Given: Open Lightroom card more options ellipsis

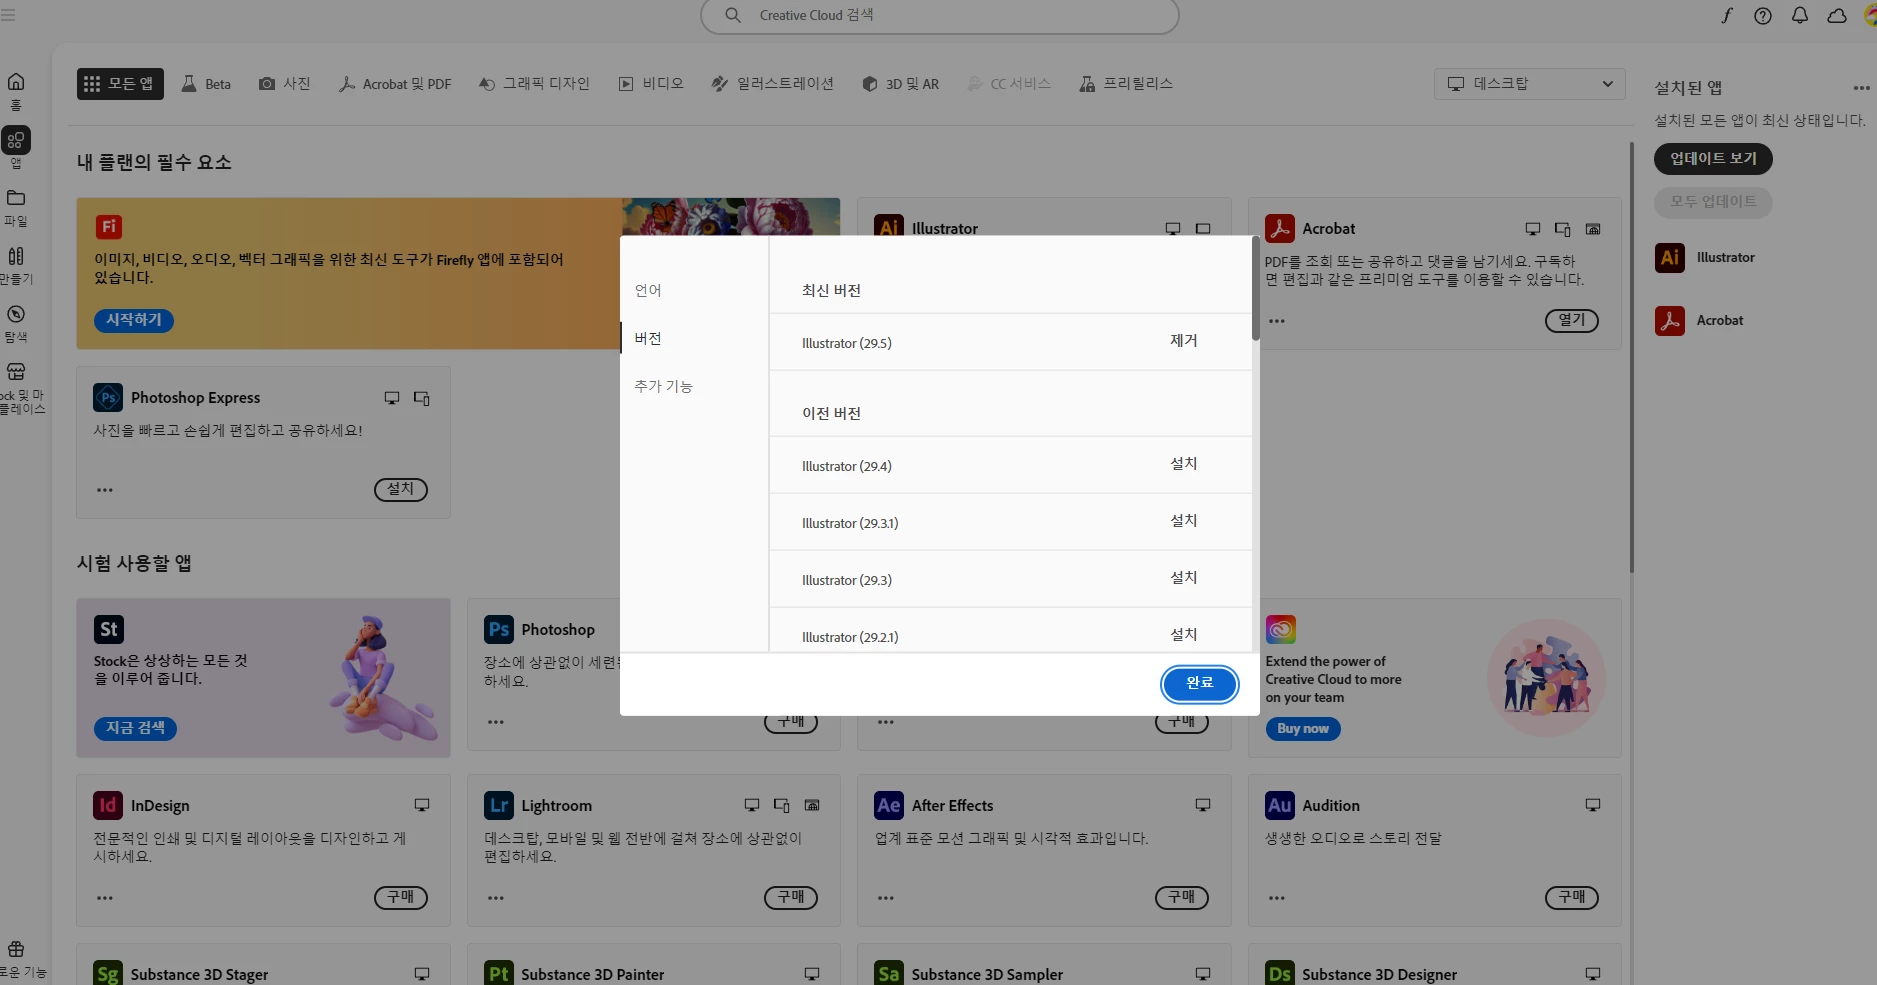Looking at the screenshot, I should [496, 898].
